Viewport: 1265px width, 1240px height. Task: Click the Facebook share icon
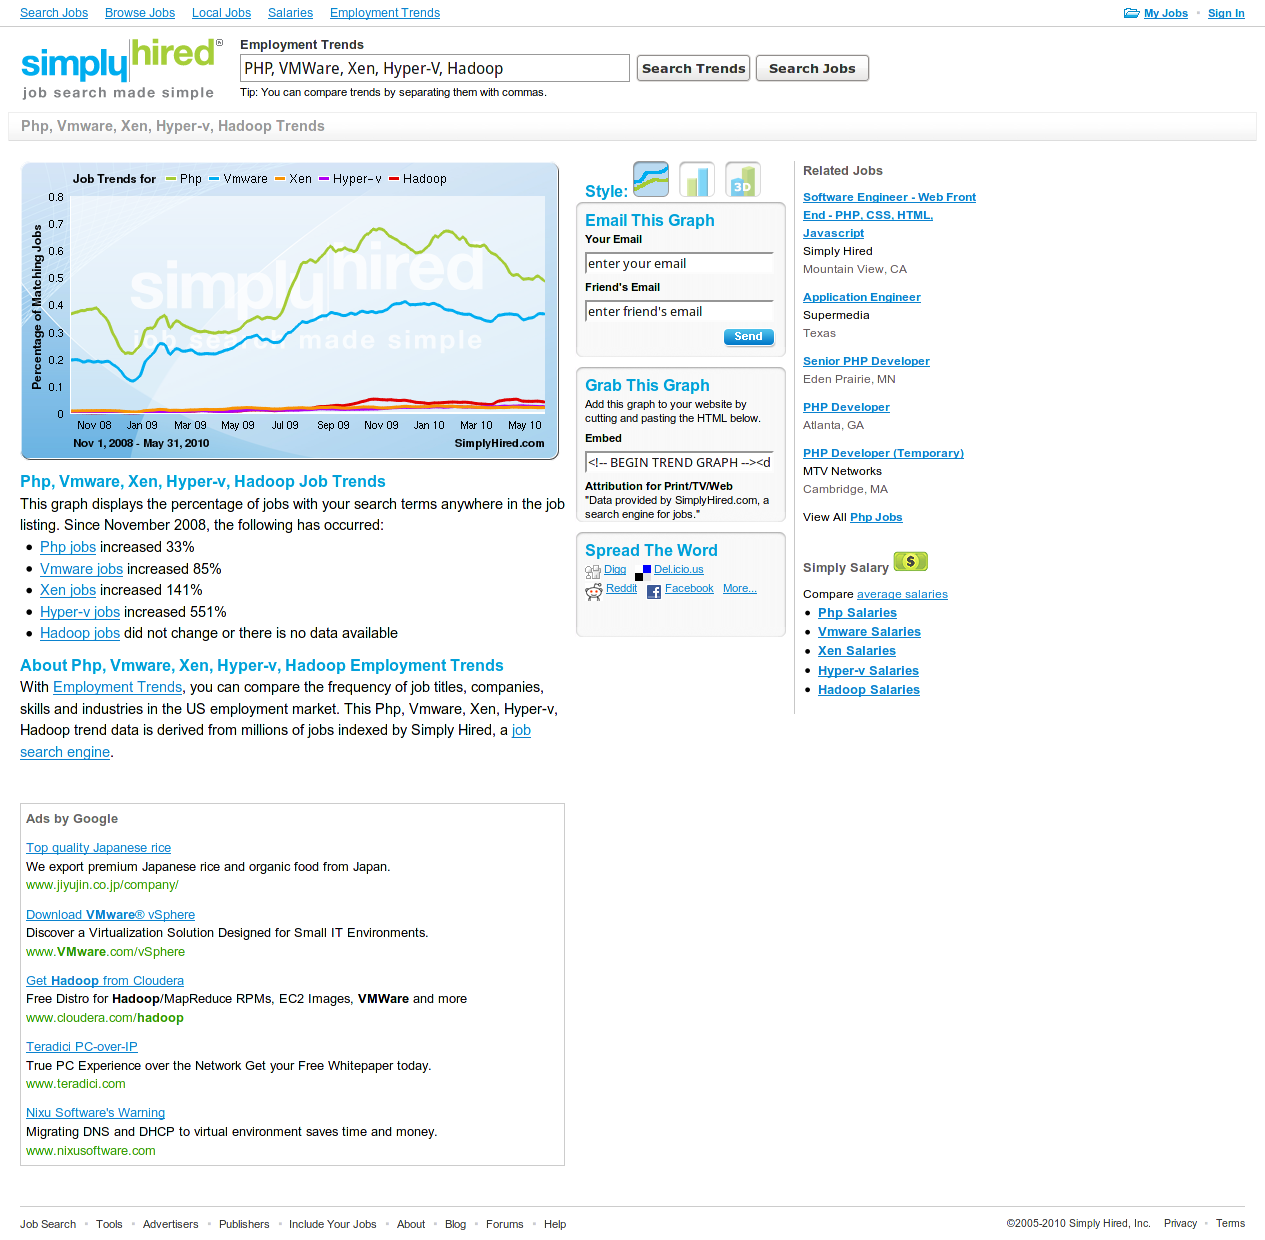click(x=654, y=591)
